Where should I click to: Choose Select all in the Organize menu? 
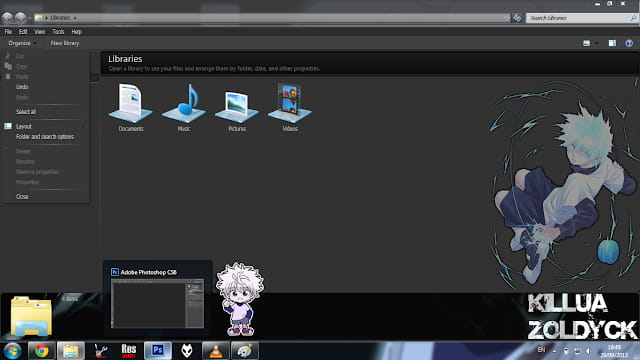tap(26, 111)
